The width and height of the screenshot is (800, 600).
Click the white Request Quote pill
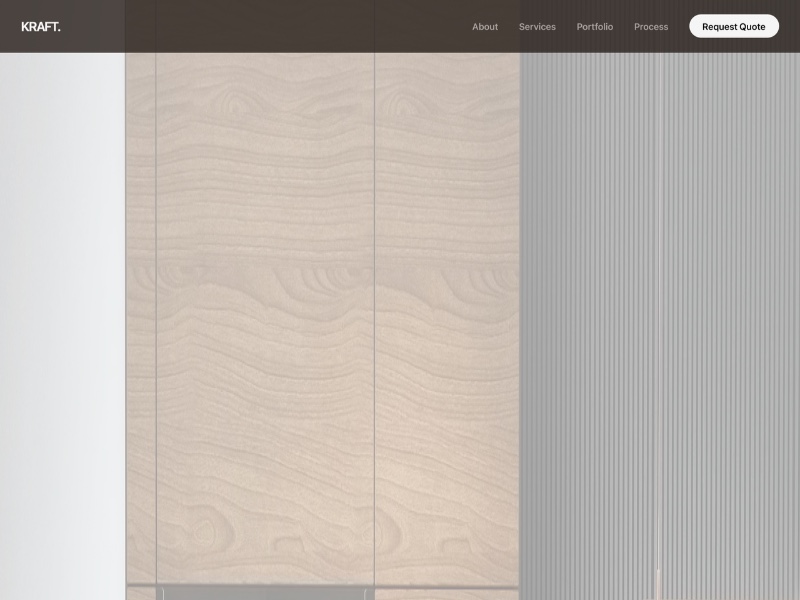point(734,27)
